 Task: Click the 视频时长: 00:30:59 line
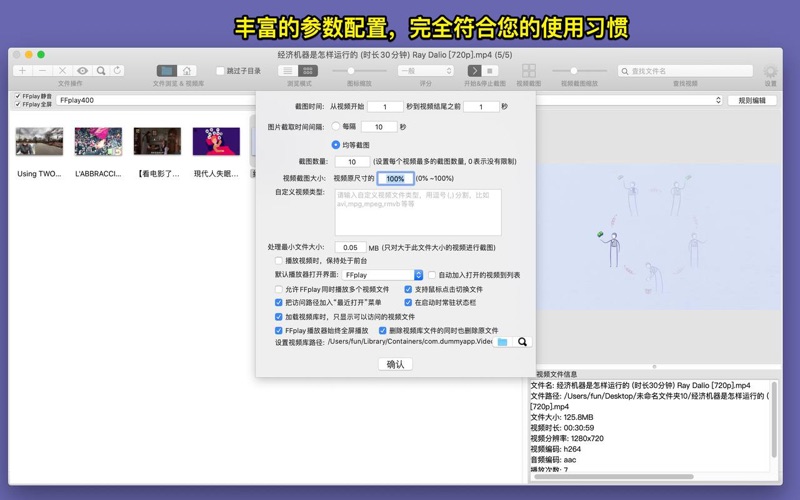pyautogui.click(x=562, y=428)
